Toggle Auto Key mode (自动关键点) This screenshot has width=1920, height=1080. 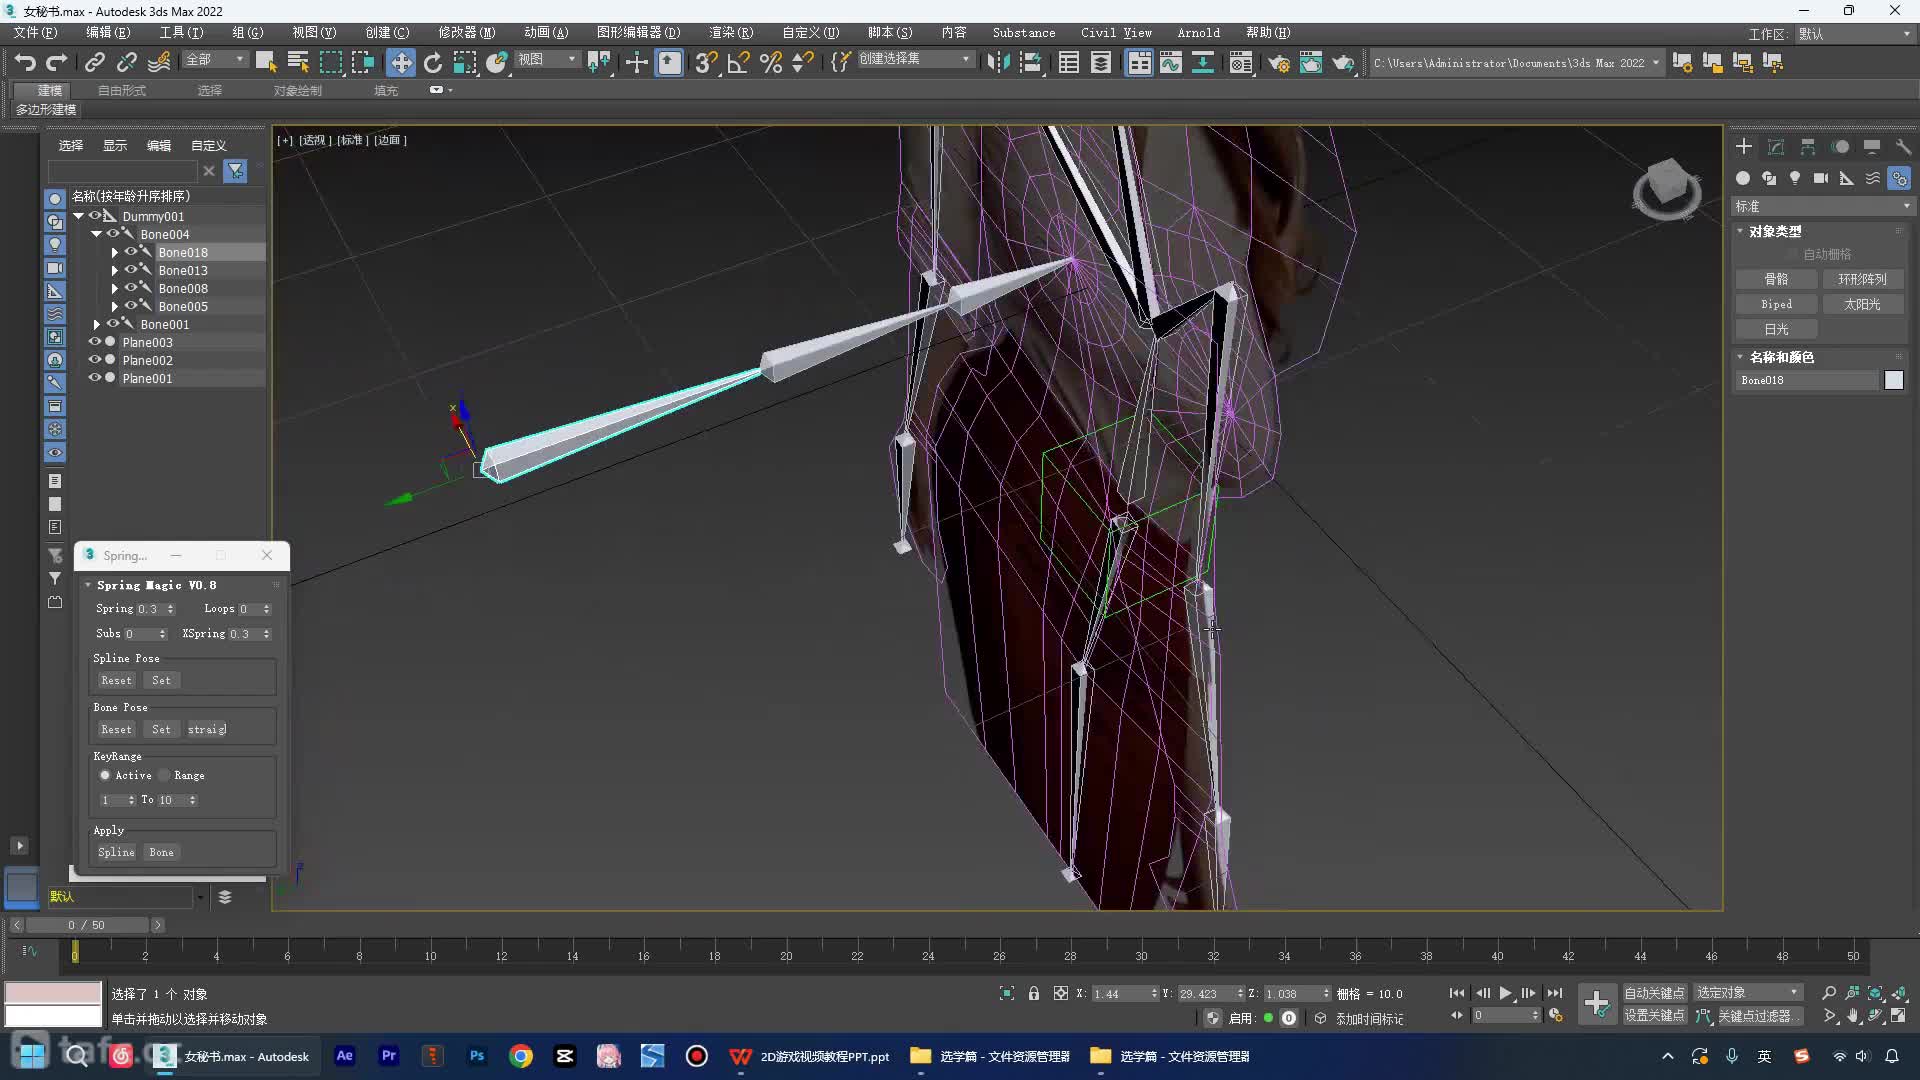point(1654,993)
